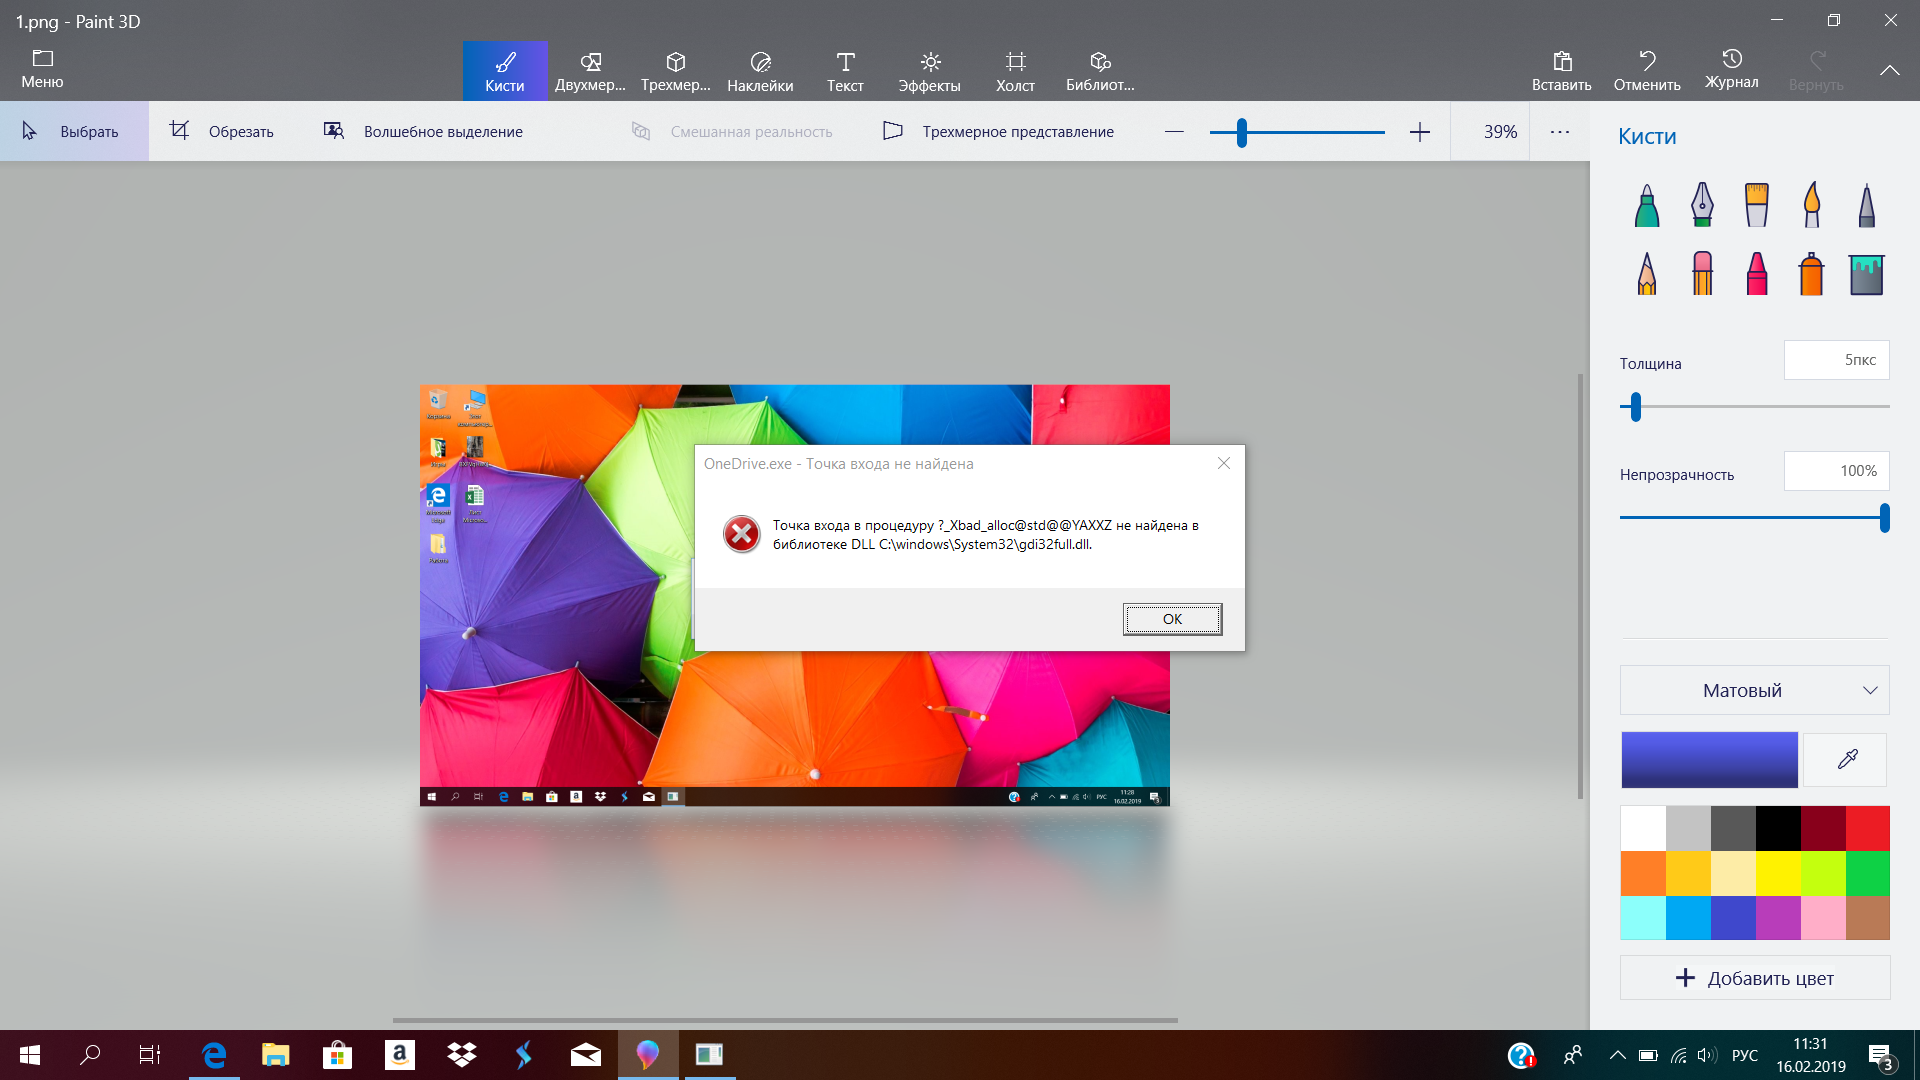Choose the white color swatch
The height and width of the screenshot is (1080, 1920).
tap(1643, 828)
